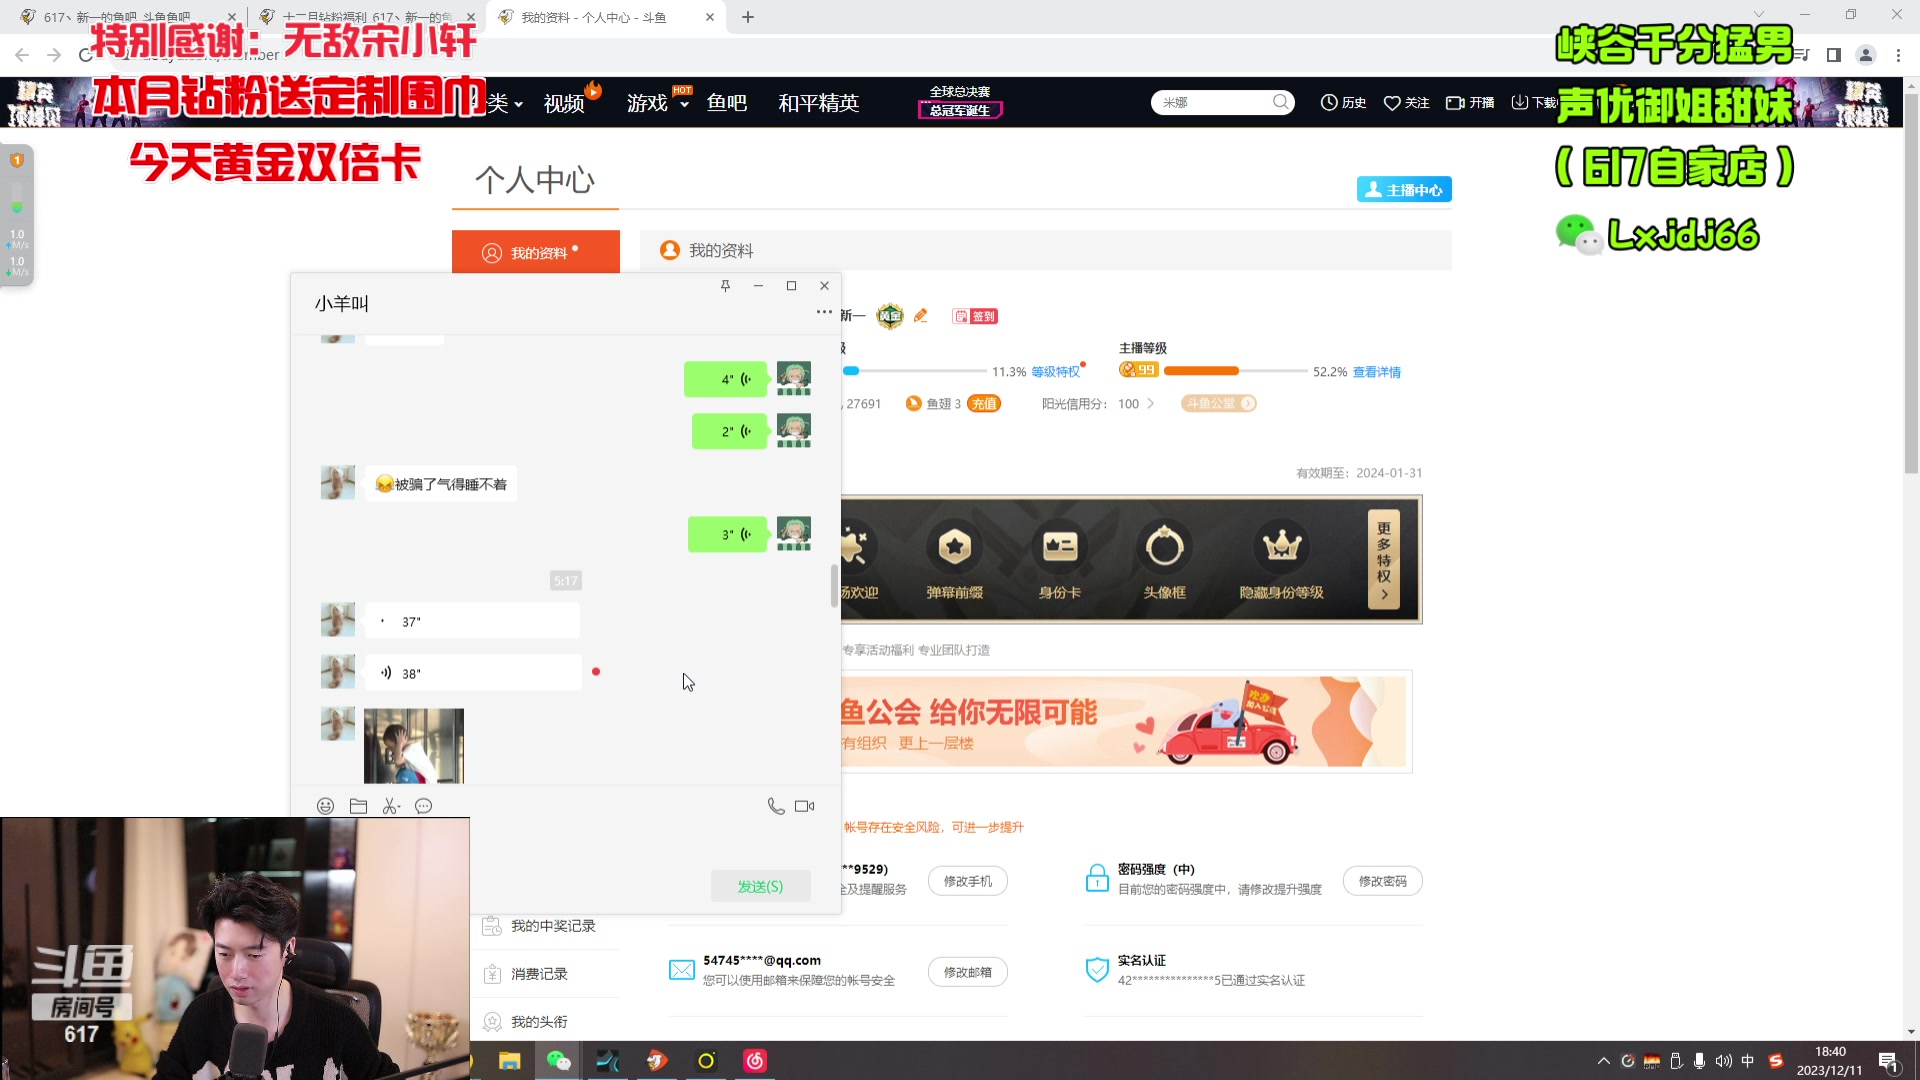The image size is (1920, 1080).
Task: Click 修改邮箱 button
Action: (968, 972)
